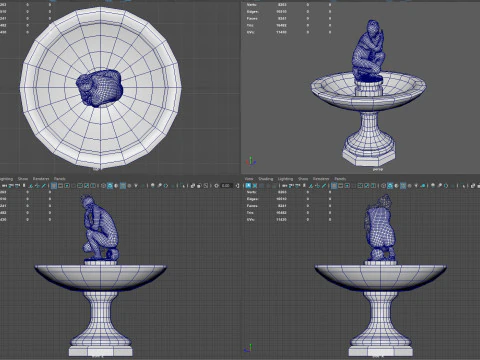Click X-Ray Joints icon in lower-left toolbar
Image resolution: width=480 pixels, height=360 pixels.
[206, 186]
